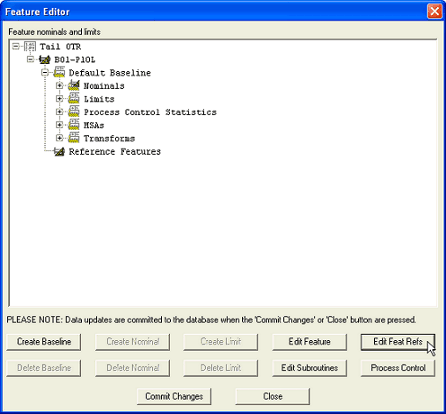Open Edit Feature dialog

309,342
